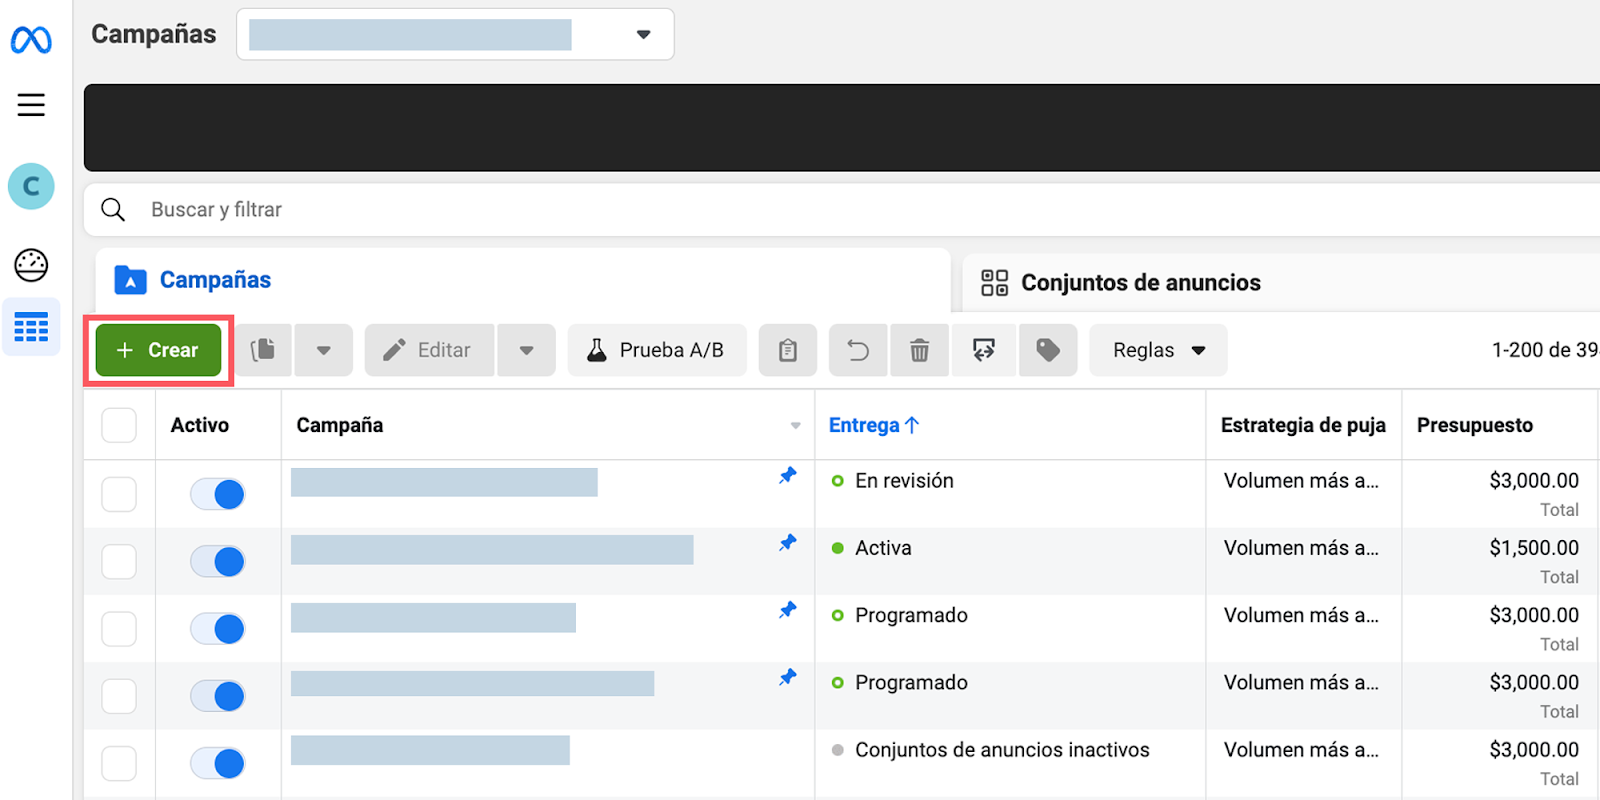Click the $1,500.00 budget value
This screenshot has width=1600, height=800.
[x=1534, y=548]
